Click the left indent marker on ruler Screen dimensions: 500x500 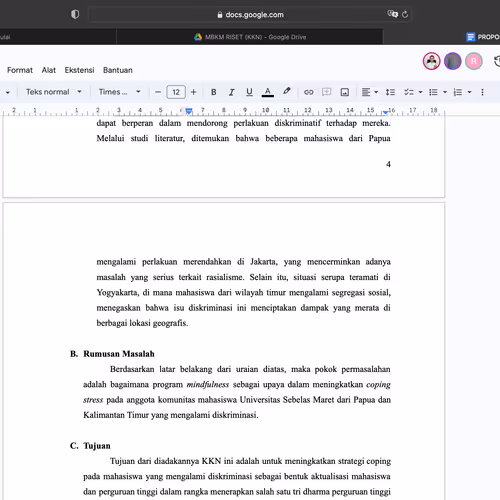189,111
